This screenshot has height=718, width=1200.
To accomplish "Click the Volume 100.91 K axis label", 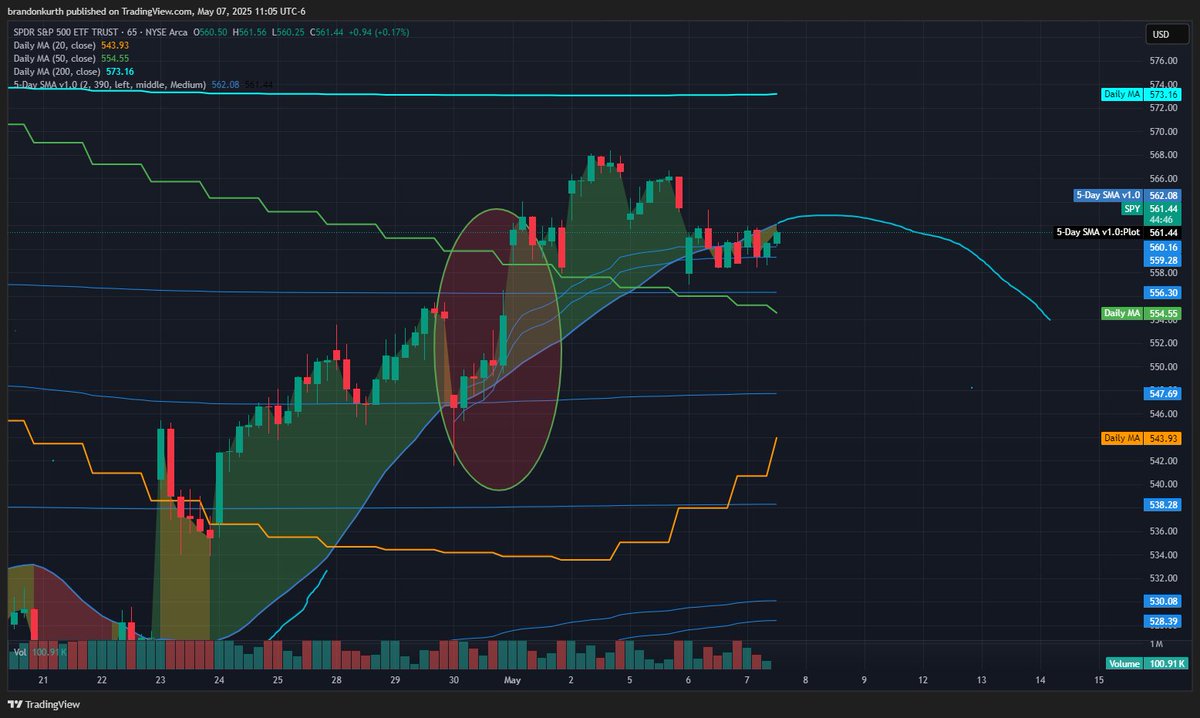I will tap(1146, 663).
